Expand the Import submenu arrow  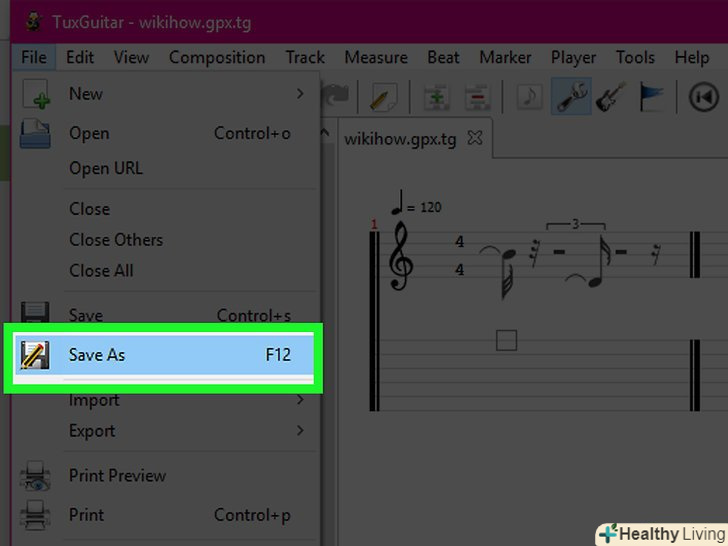point(300,399)
